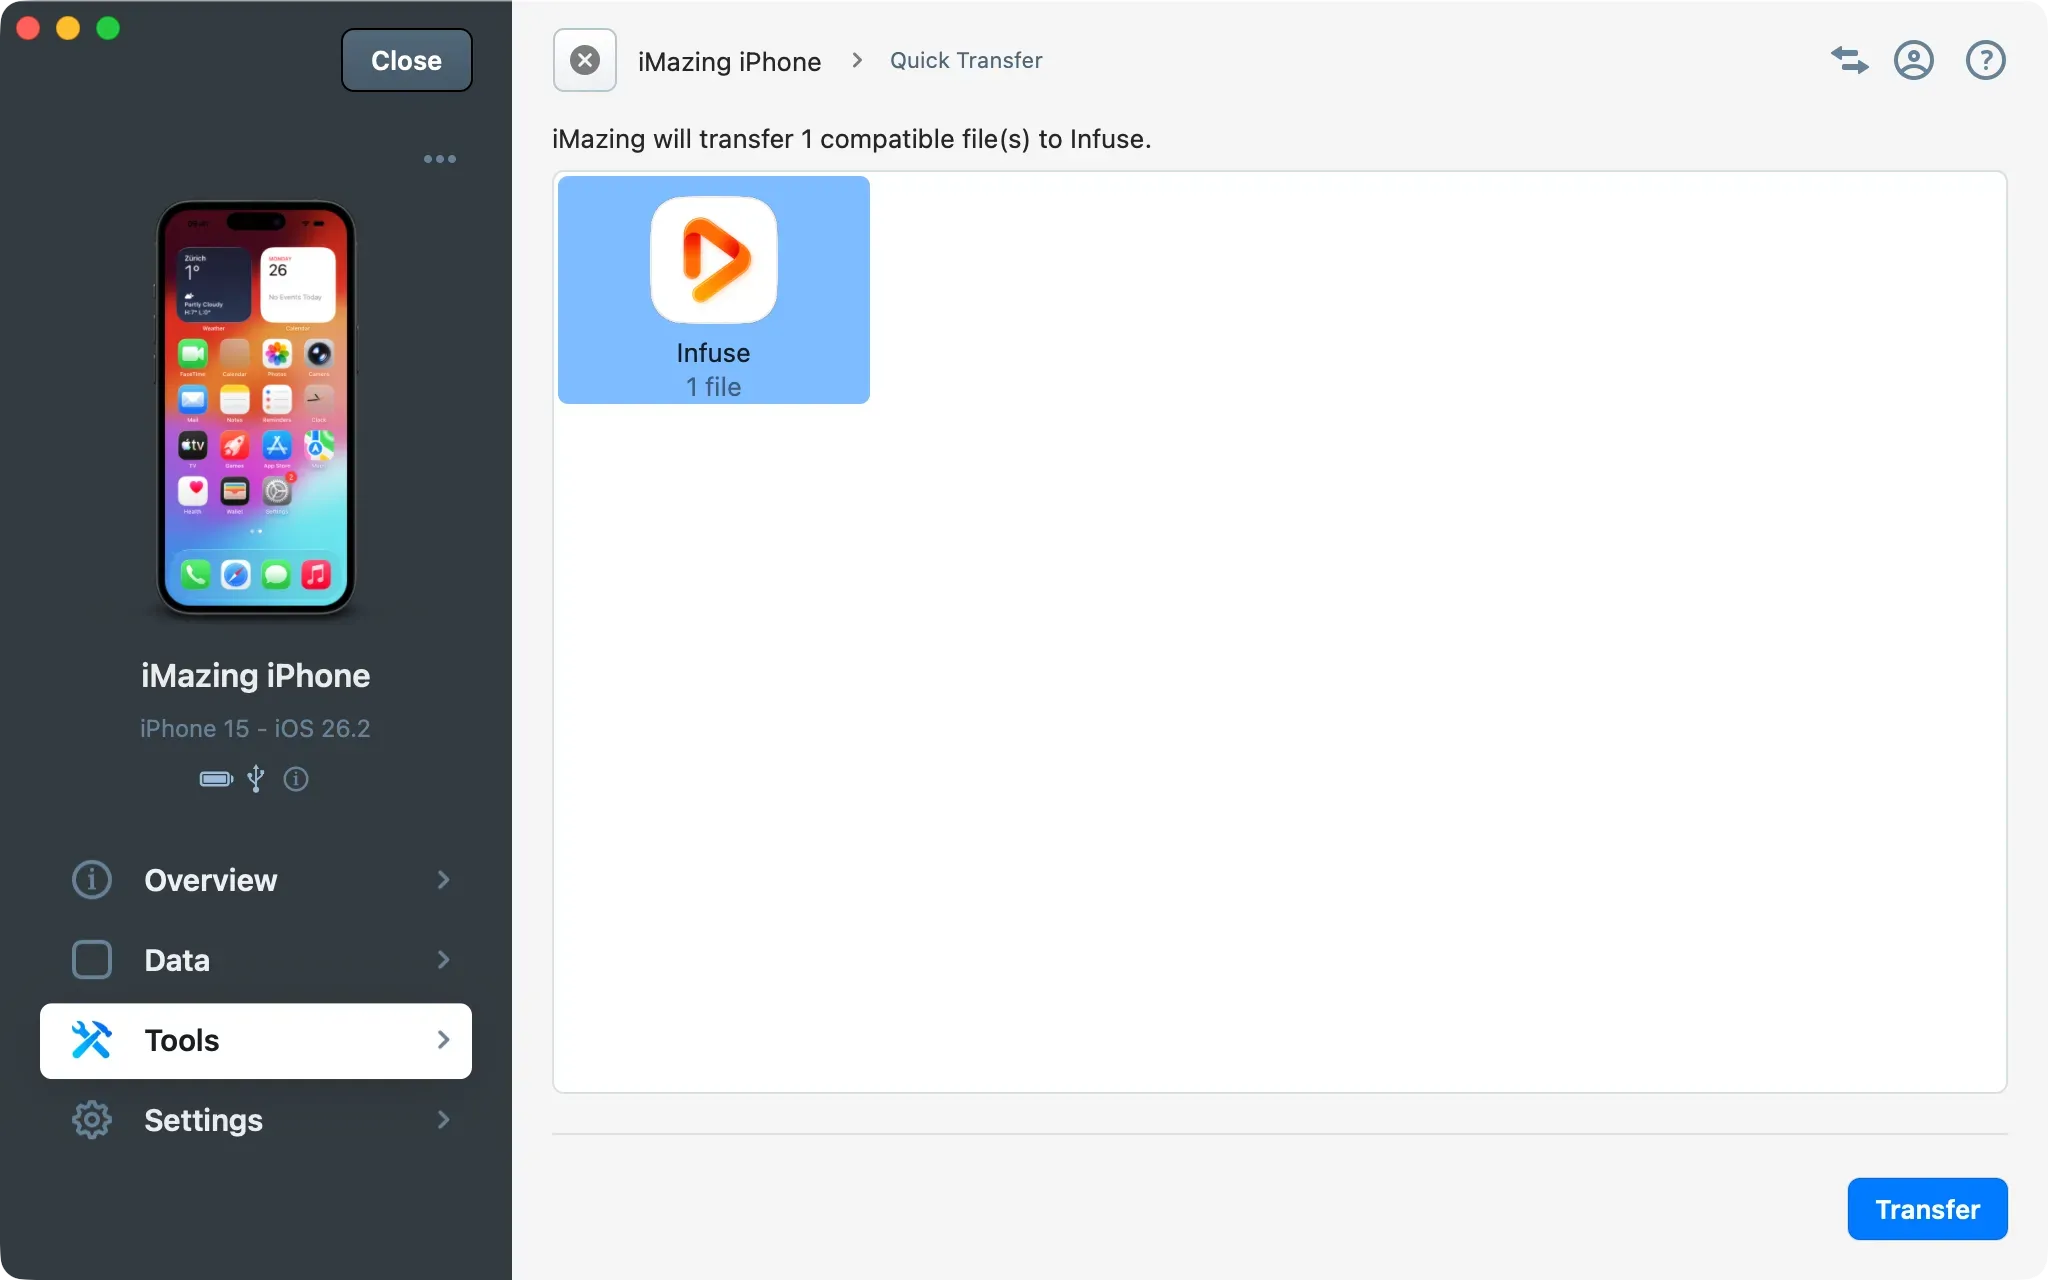Click the Close button above the phone
This screenshot has width=2048, height=1280.
point(406,60)
